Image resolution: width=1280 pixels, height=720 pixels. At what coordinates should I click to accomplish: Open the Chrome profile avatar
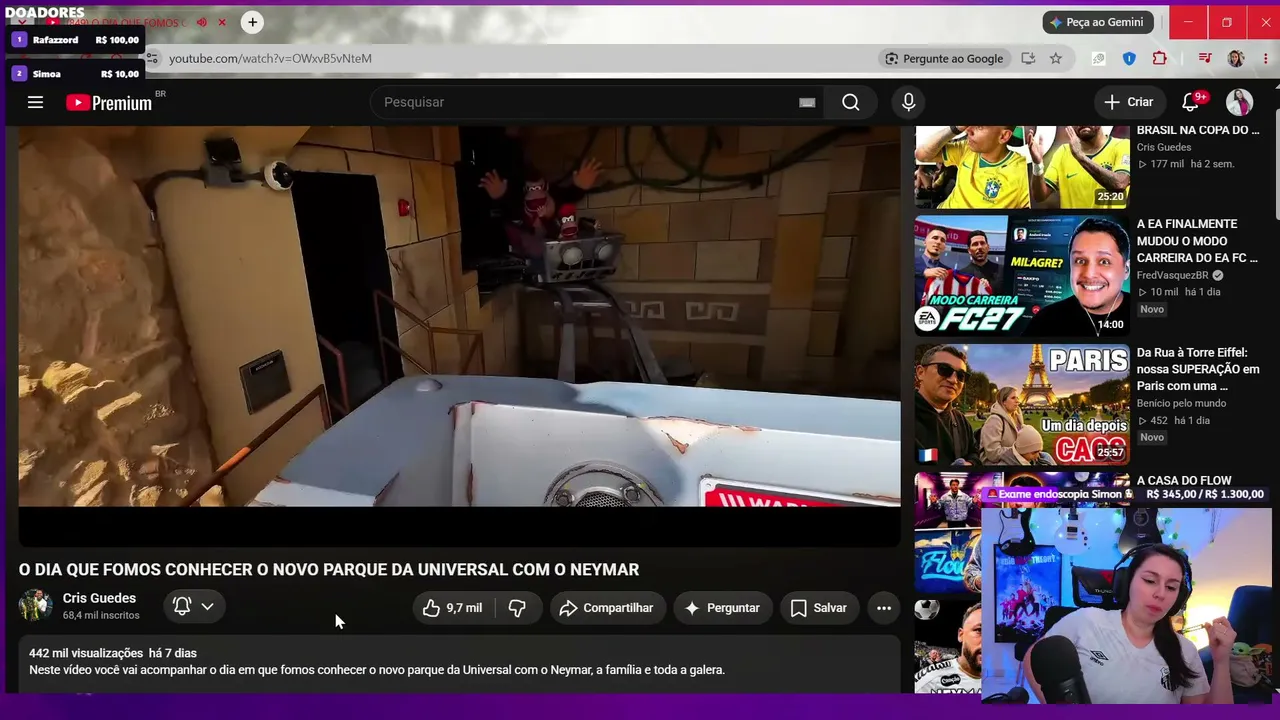[1236, 58]
